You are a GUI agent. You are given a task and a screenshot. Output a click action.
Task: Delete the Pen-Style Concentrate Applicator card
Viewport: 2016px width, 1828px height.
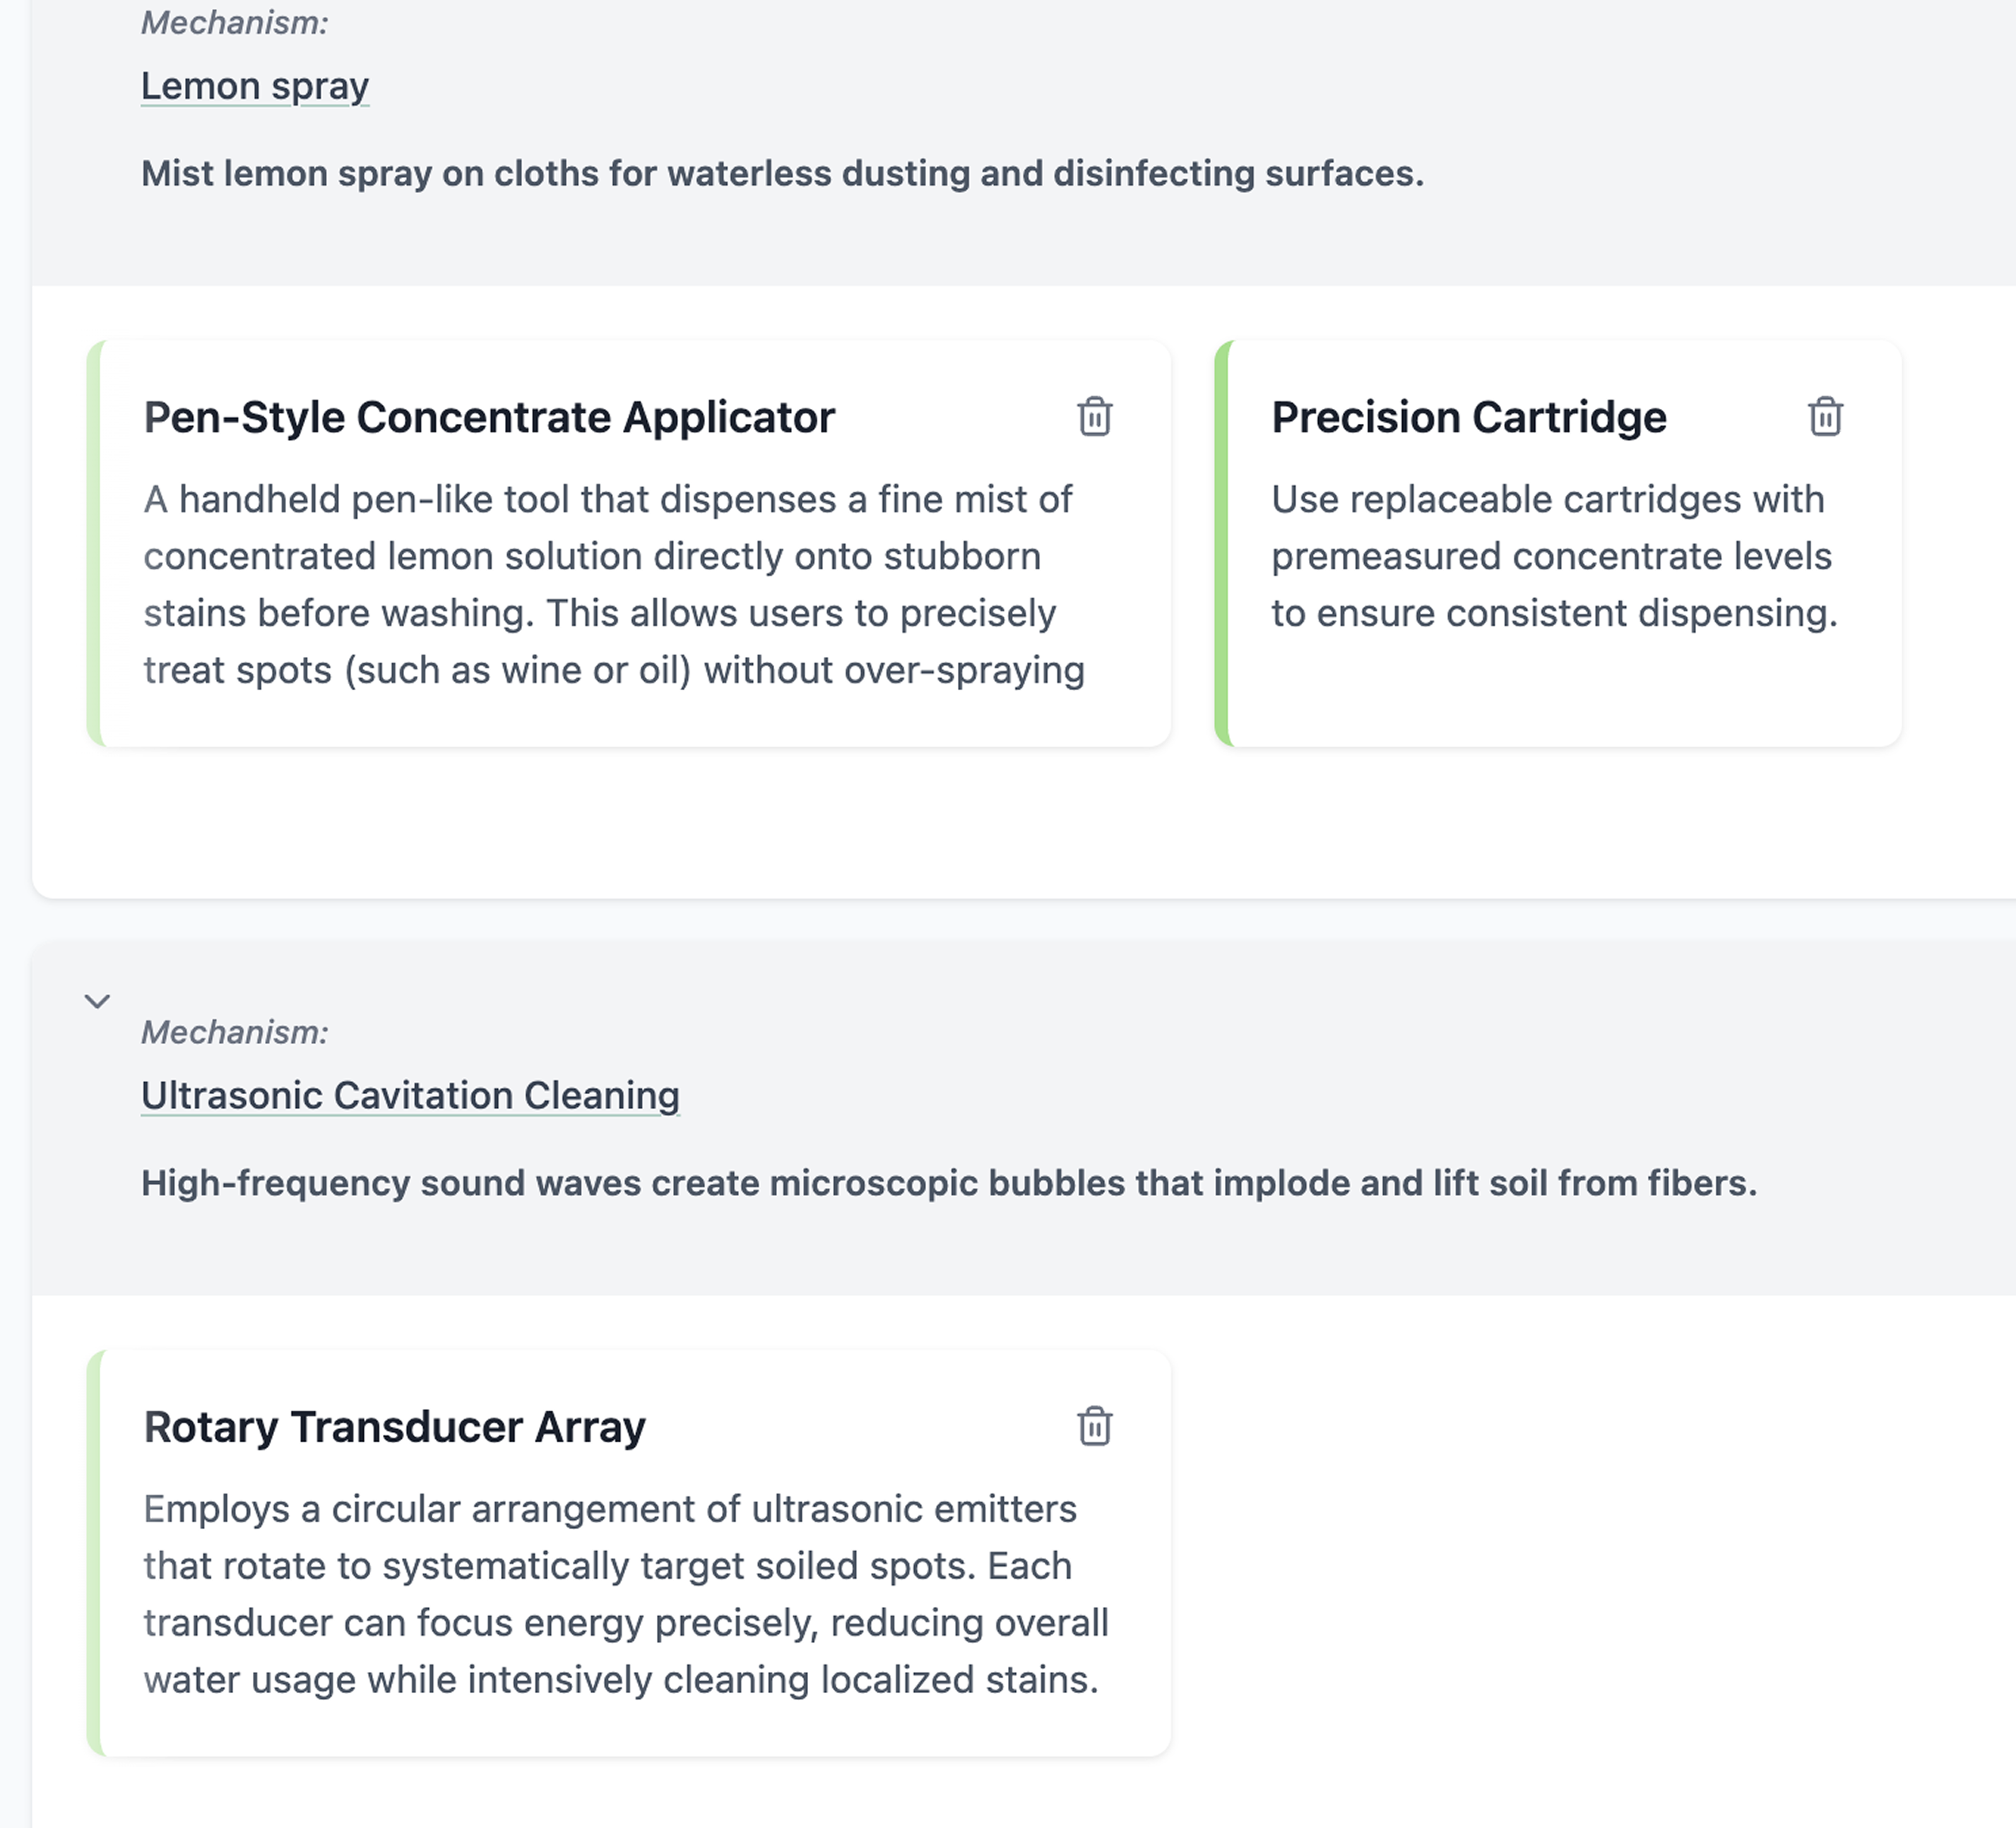1094,417
